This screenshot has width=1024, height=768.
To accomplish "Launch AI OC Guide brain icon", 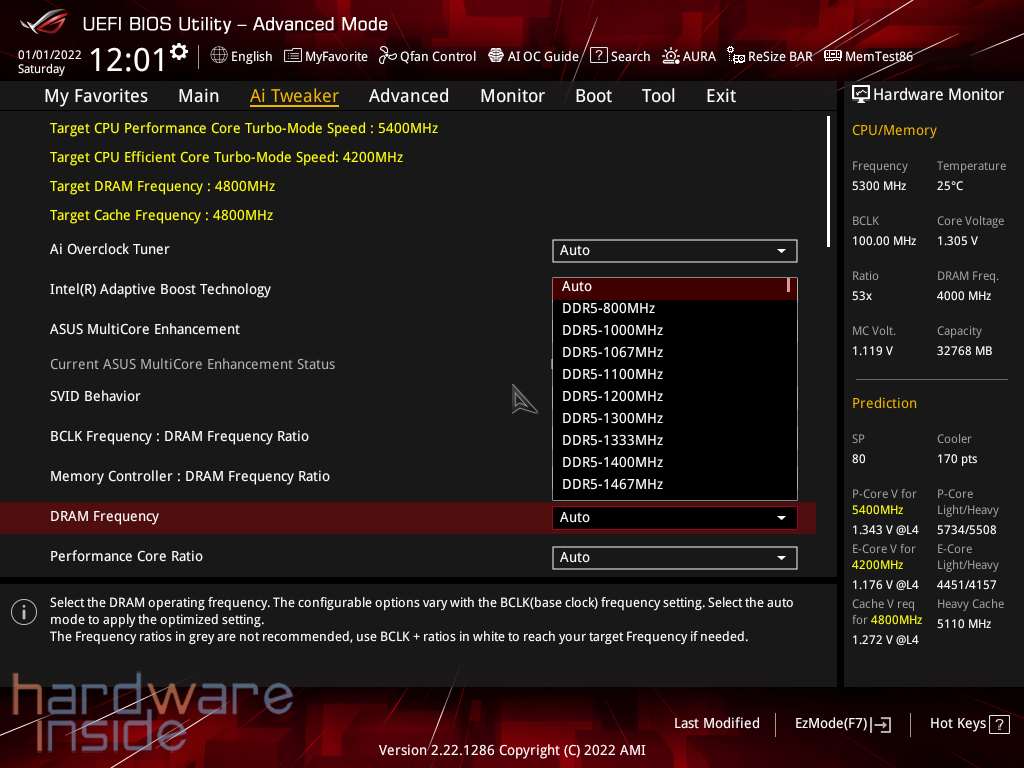I will 496,56.
